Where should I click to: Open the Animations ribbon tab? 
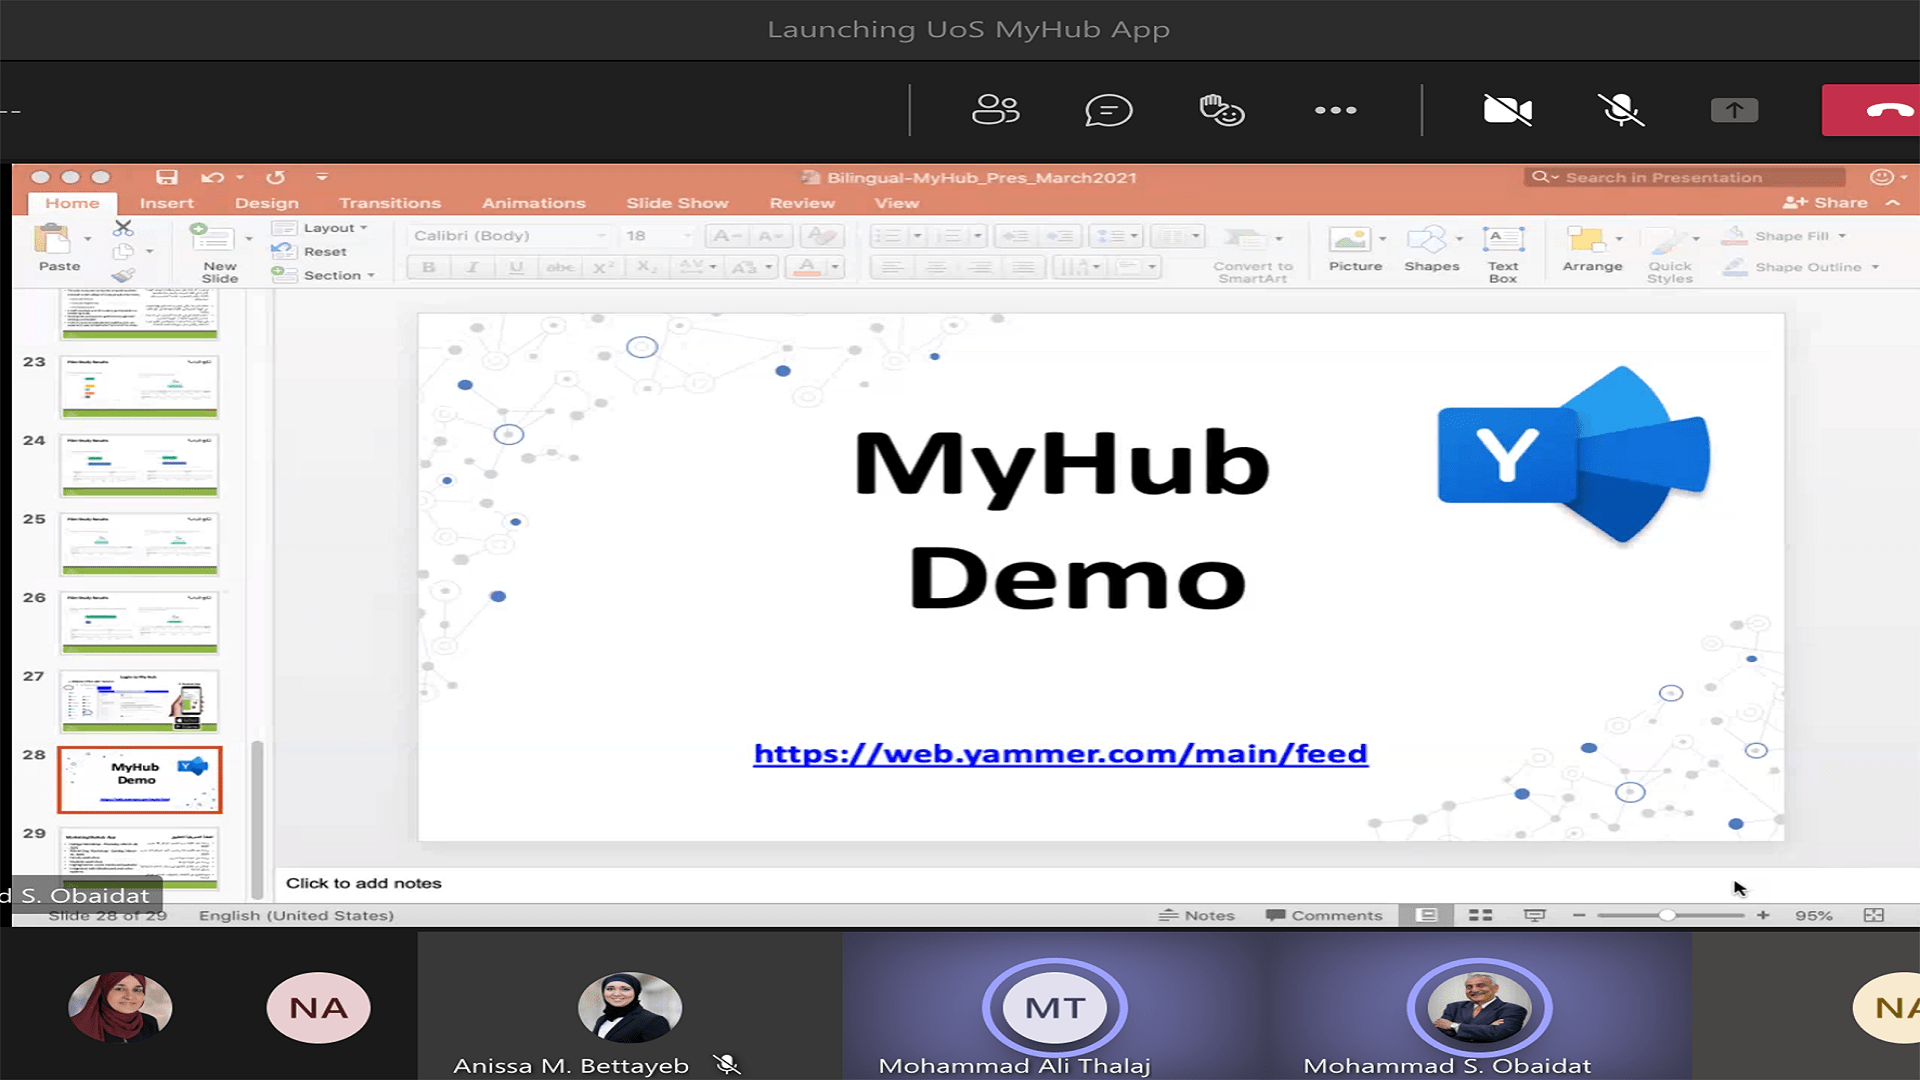point(533,203)
